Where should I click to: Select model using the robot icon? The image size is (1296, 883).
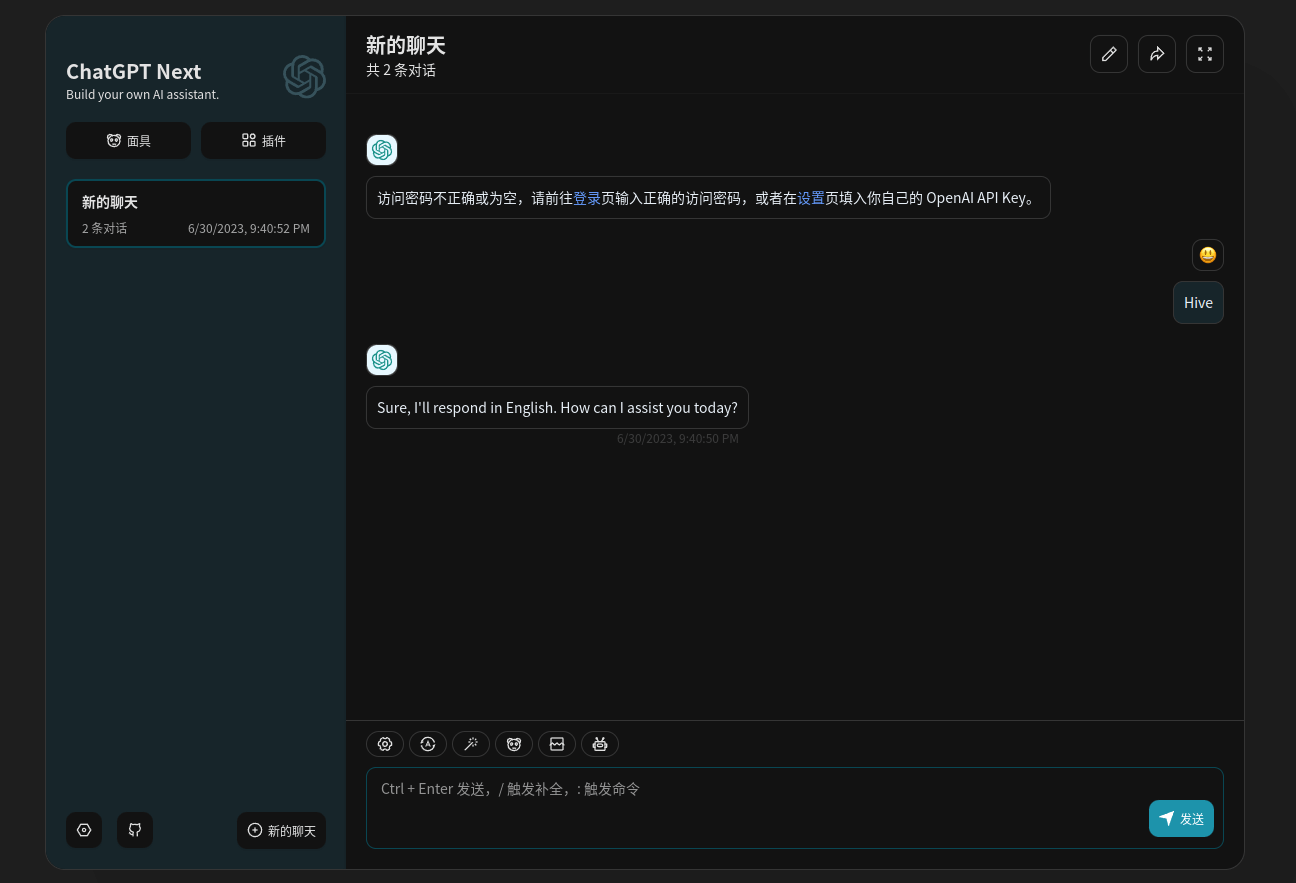(600, 744)
